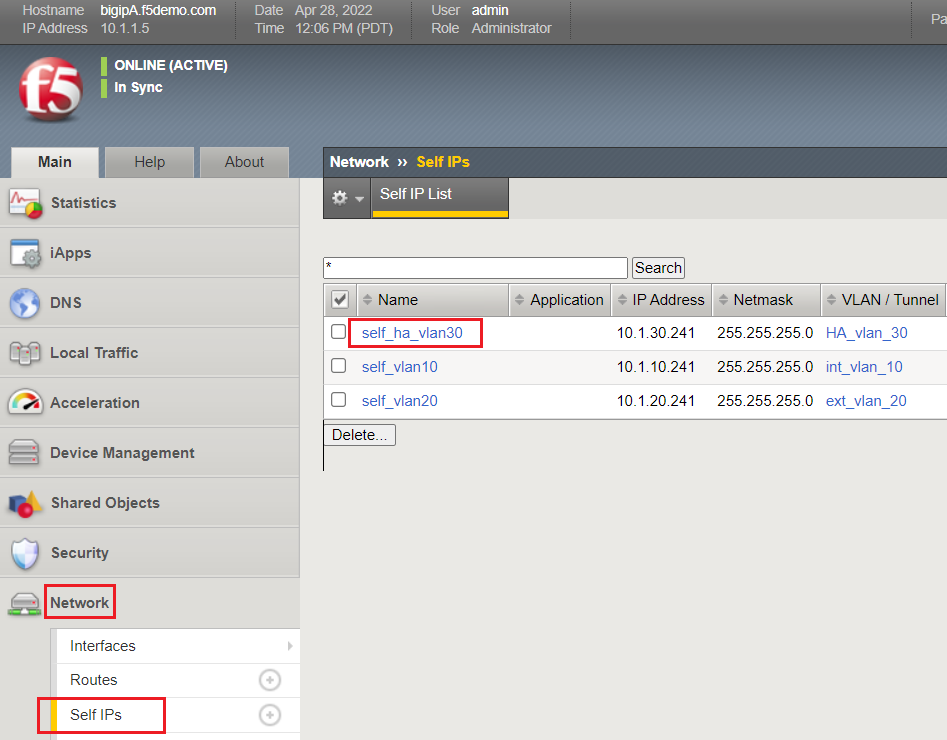Open the gear settings dropdown menu

coord(347,198)
